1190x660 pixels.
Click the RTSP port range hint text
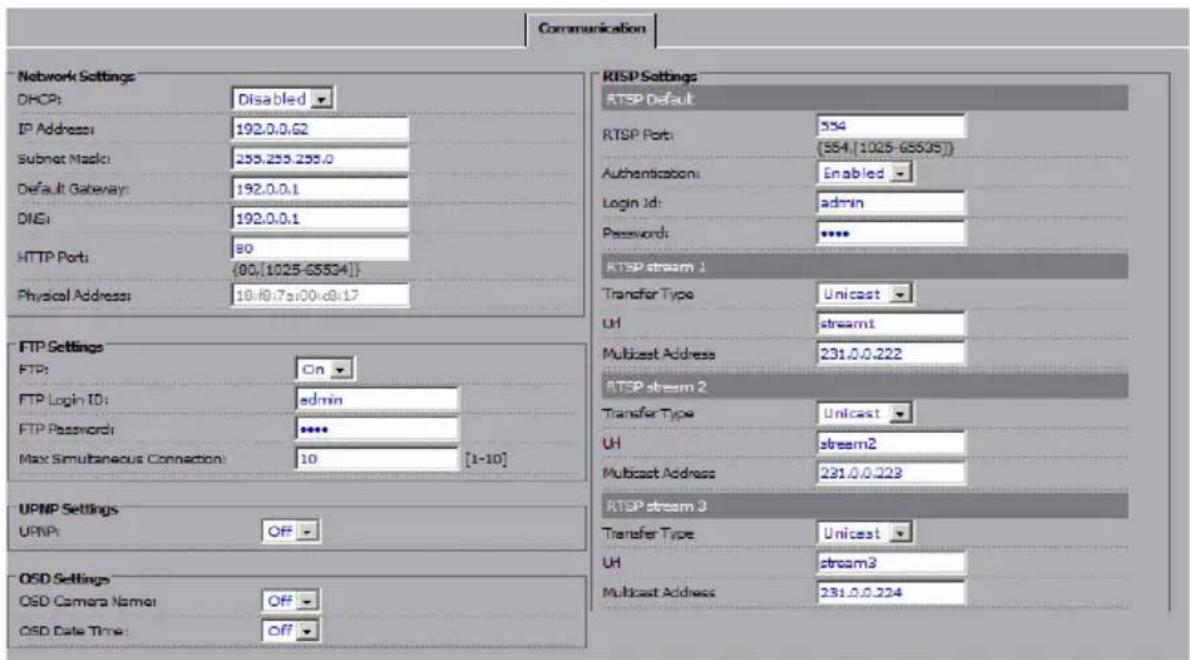pos(886,148)
